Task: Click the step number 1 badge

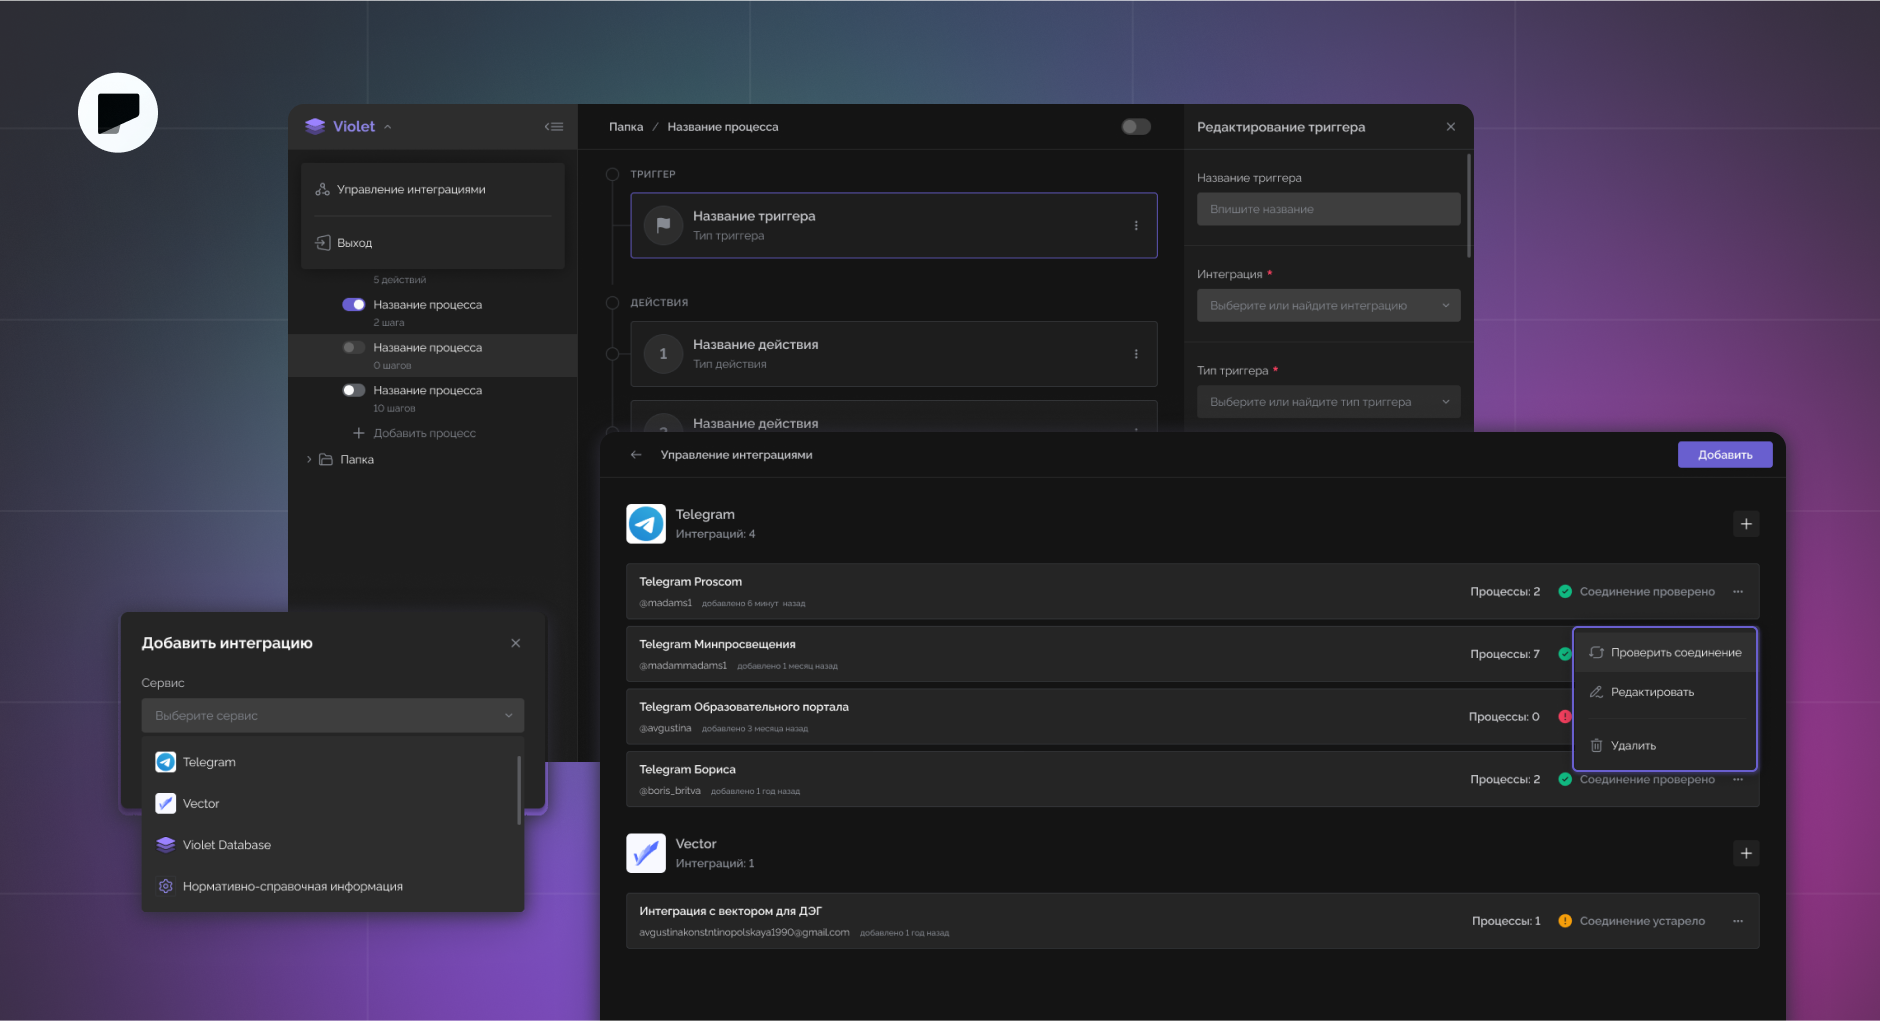Action: (x=663, y=354)
